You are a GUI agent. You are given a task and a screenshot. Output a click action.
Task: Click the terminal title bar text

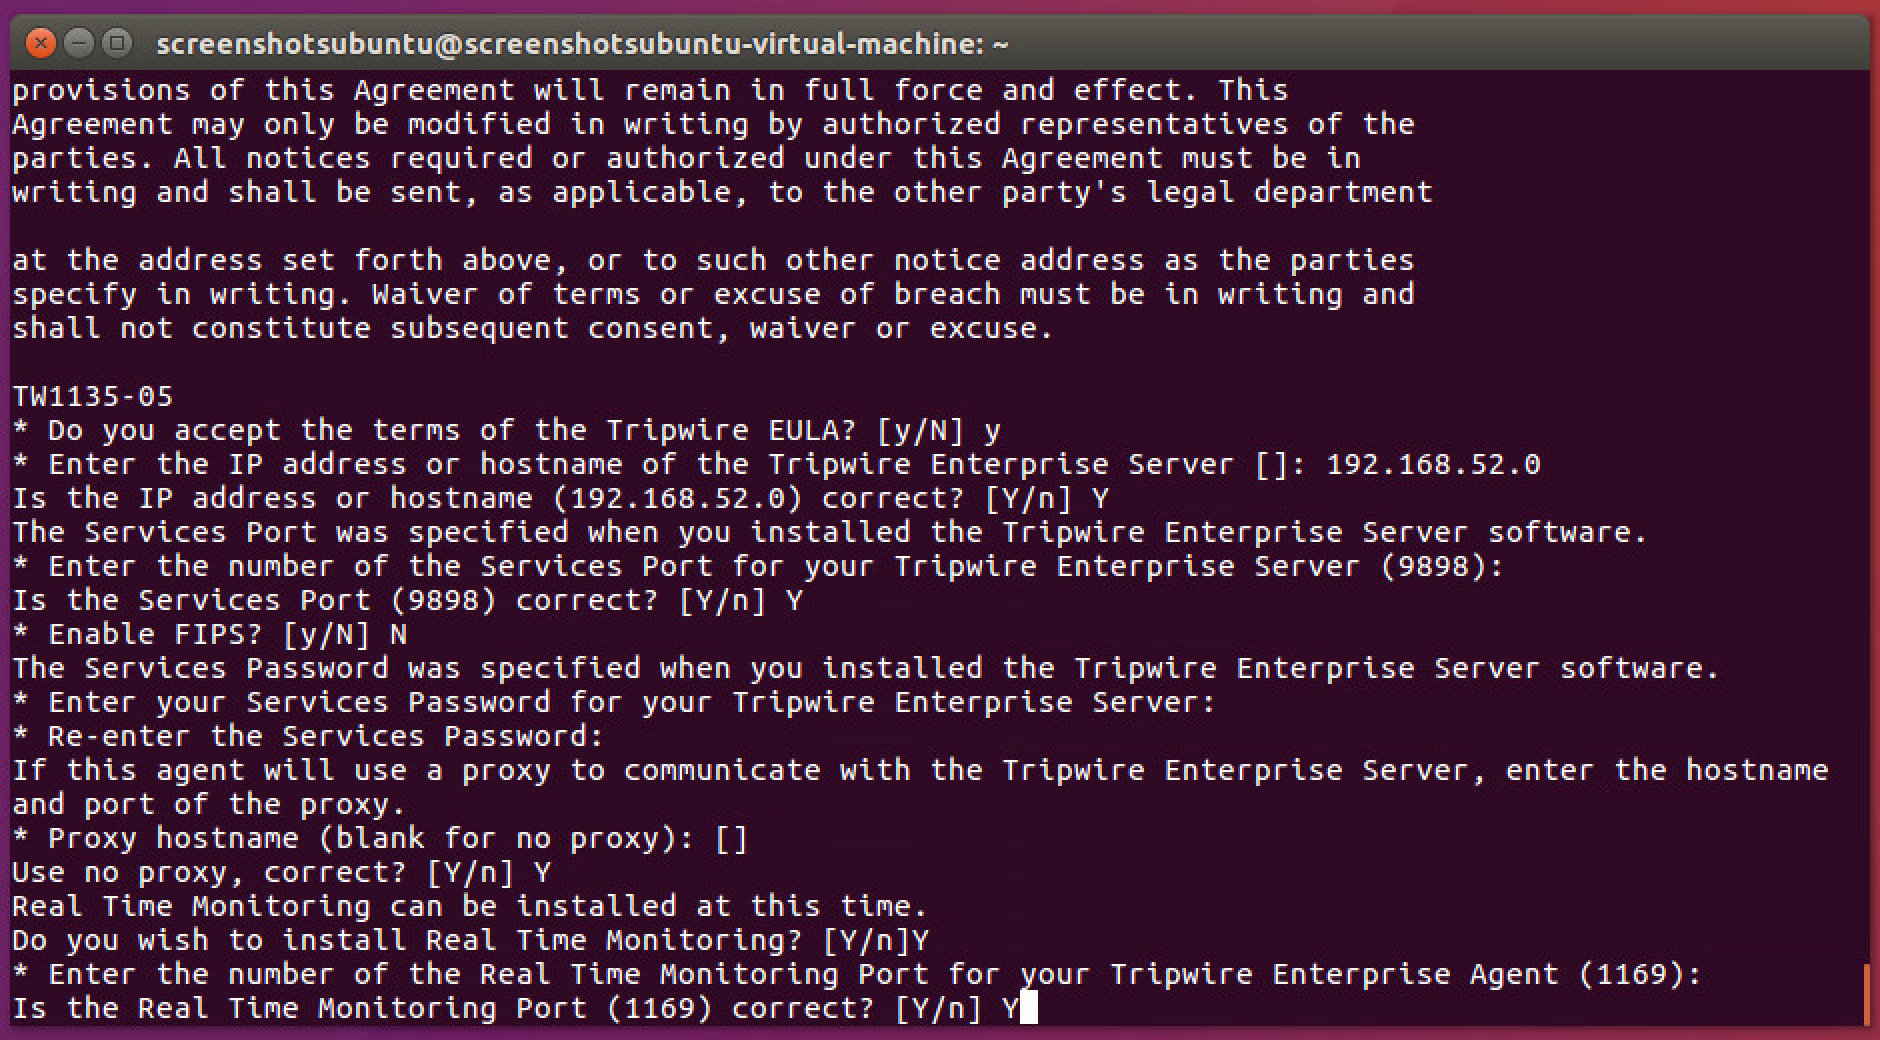(582, 44)
